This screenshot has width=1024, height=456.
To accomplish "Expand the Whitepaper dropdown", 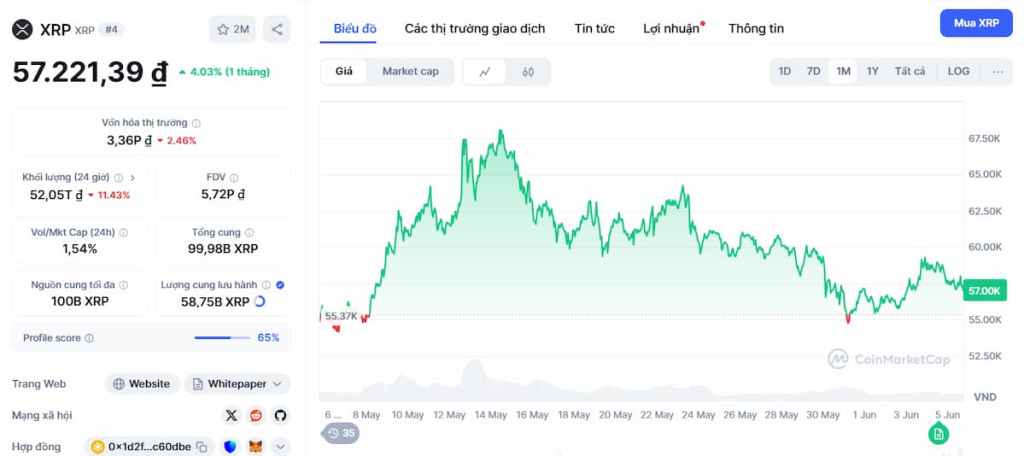I will pos(276,384).
